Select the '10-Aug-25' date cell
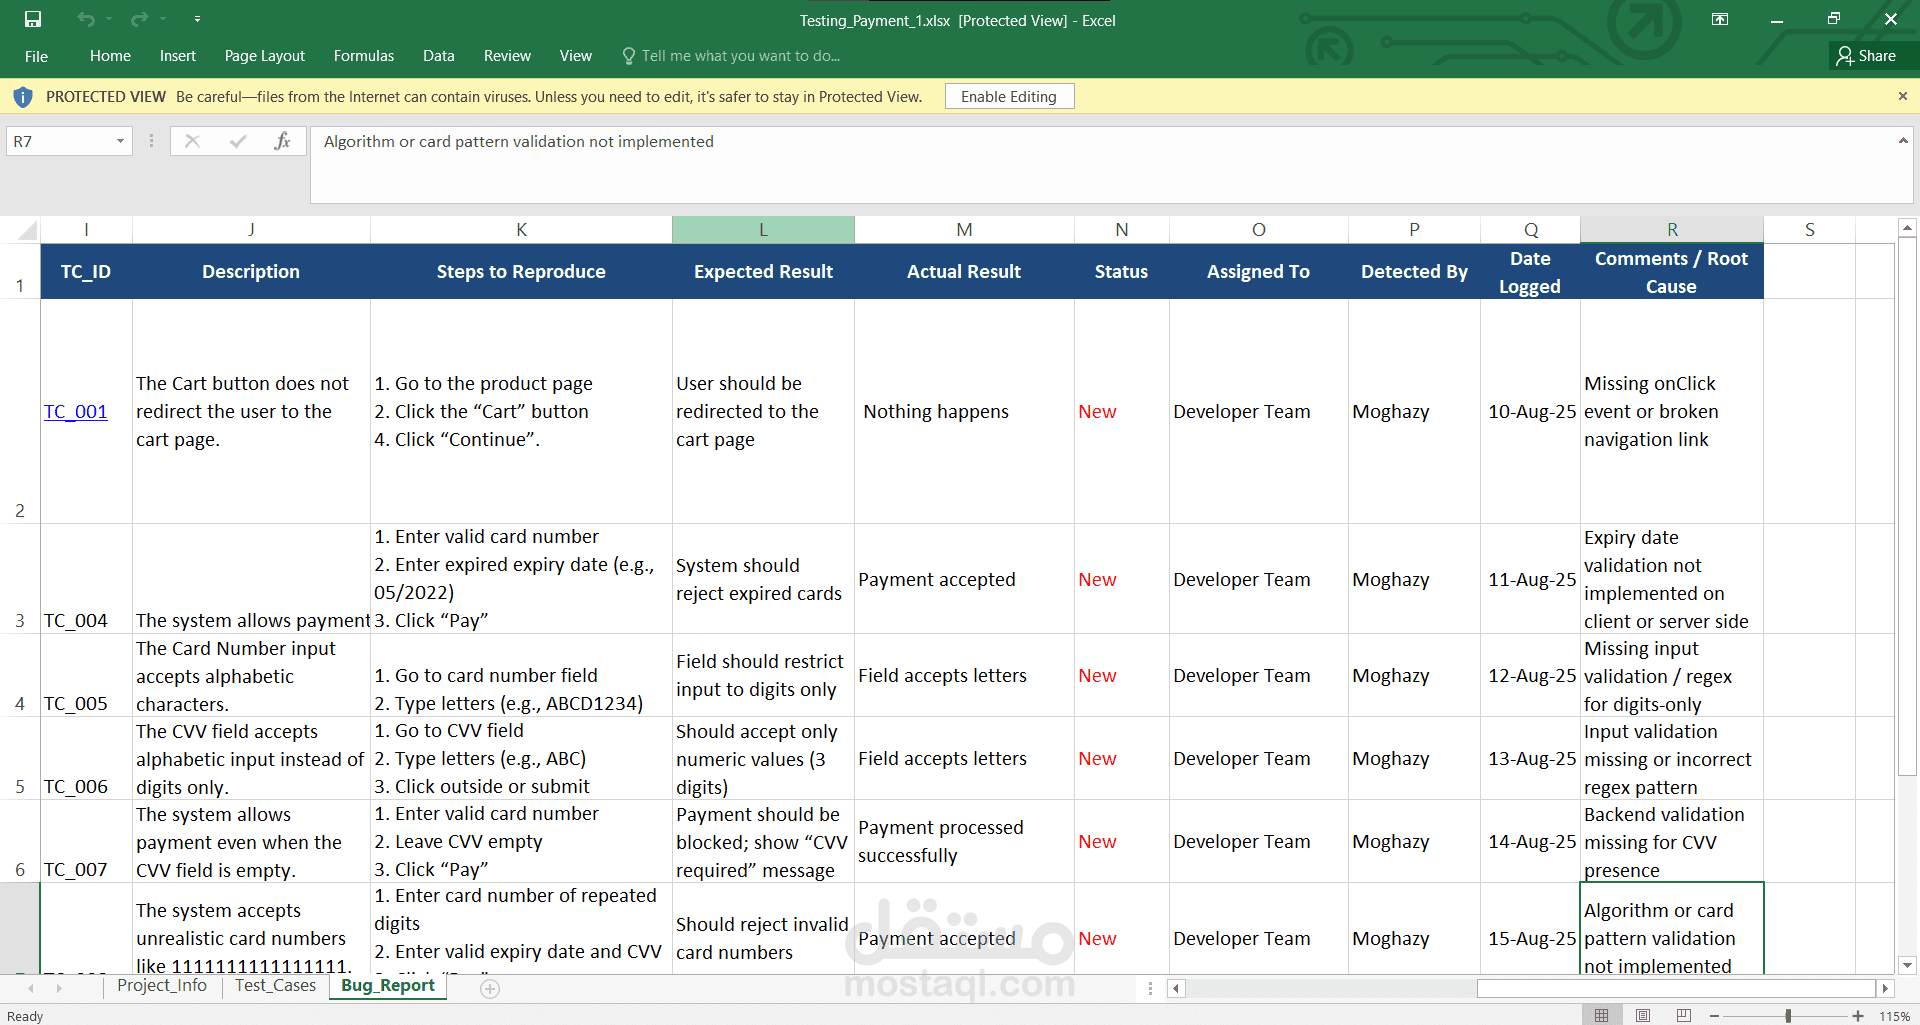1920x1025 pixels. 1530,411
